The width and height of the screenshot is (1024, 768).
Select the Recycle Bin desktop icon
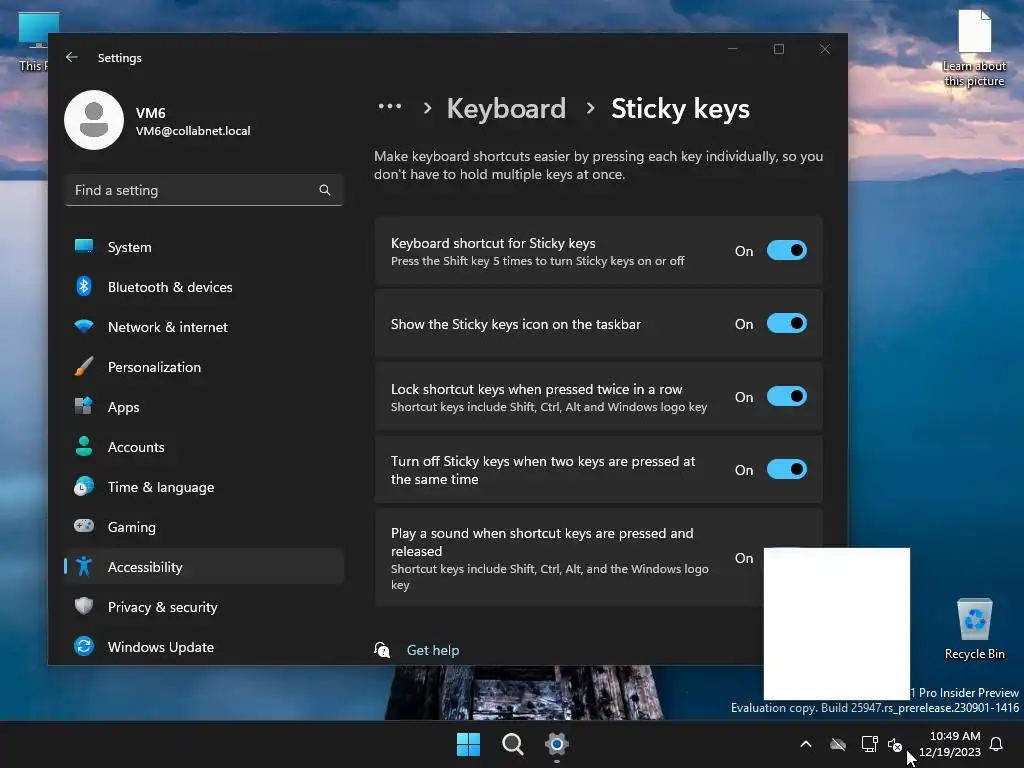974,628
